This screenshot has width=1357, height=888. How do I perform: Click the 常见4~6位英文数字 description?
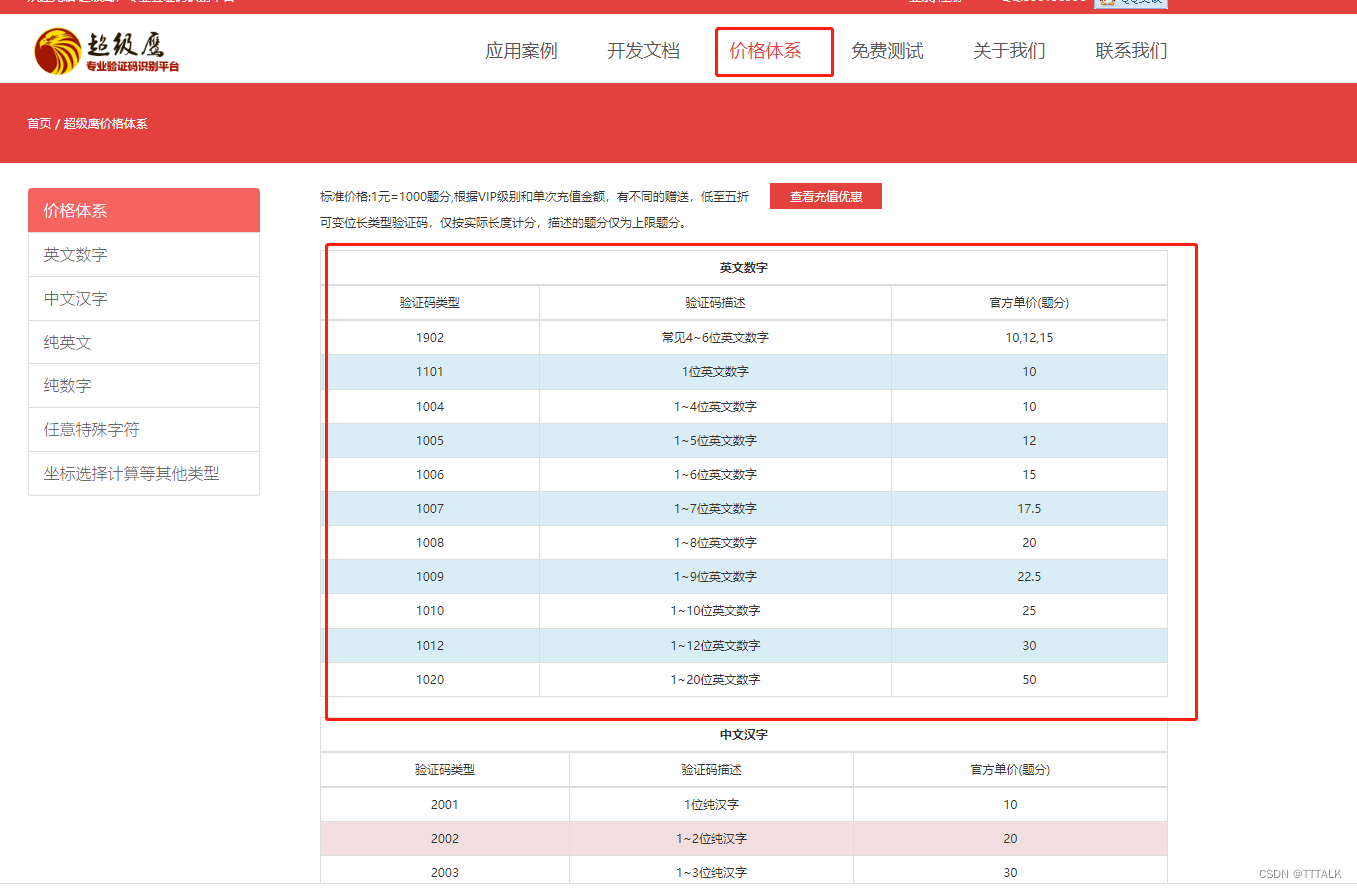[x=715, y=338]
